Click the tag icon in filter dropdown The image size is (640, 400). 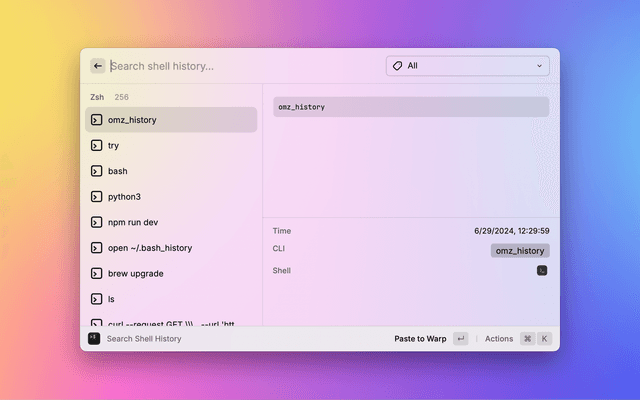397,66
